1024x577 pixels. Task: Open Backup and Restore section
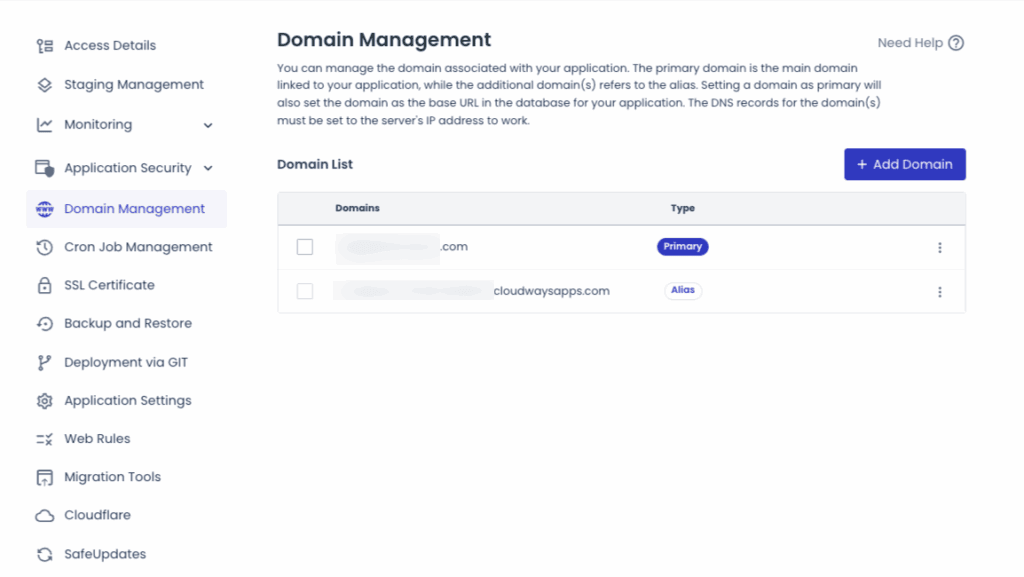pyautogui.click(x=127, y=324)
